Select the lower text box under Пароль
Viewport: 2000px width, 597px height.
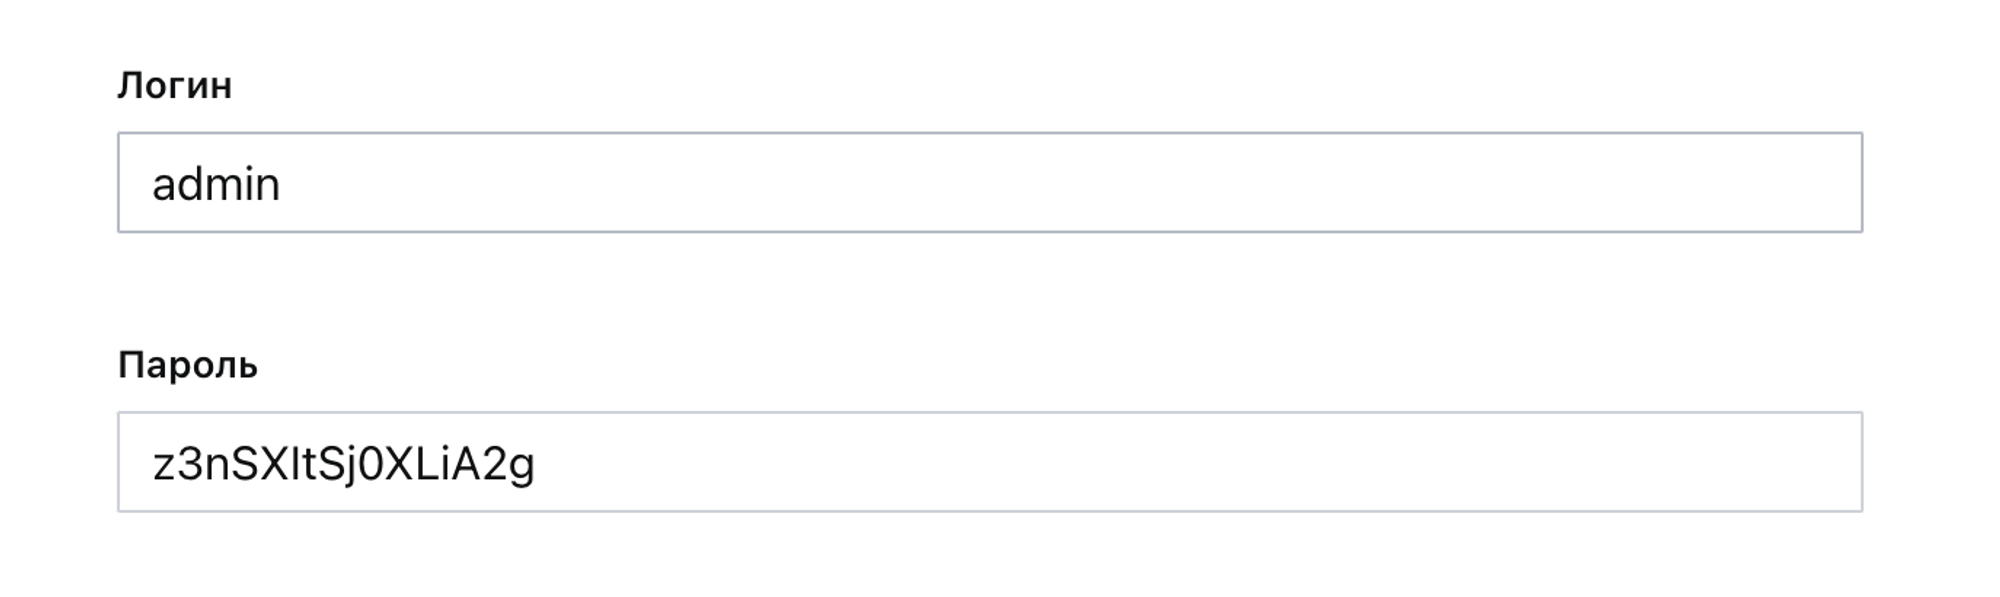tap(990, 463)
